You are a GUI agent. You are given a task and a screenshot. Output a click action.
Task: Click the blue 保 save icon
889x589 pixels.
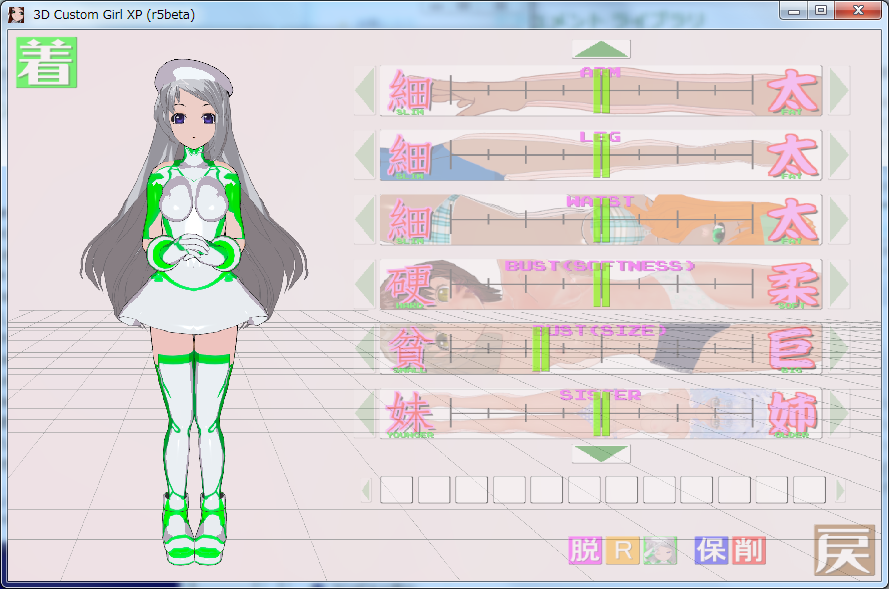pos(711,550)
